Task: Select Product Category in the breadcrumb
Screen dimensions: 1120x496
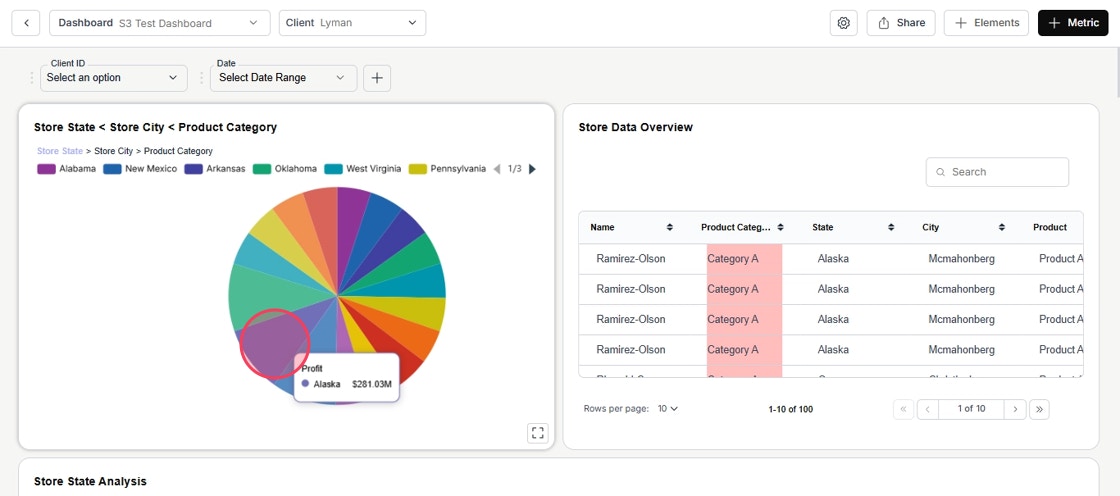Action: [179, 152]
